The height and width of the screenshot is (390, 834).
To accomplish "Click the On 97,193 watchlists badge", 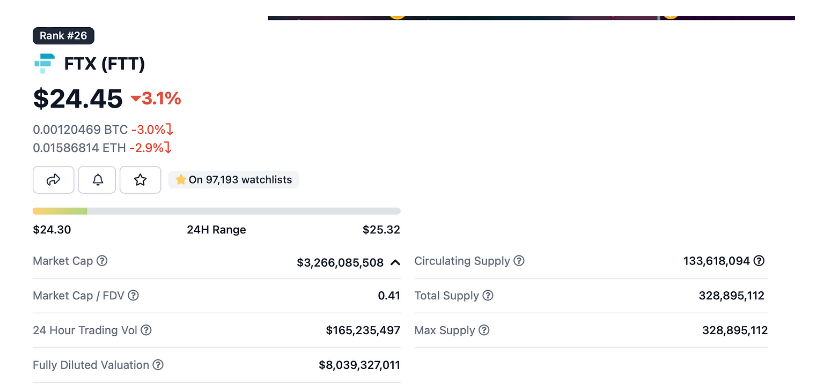I will tap(233, 180).
